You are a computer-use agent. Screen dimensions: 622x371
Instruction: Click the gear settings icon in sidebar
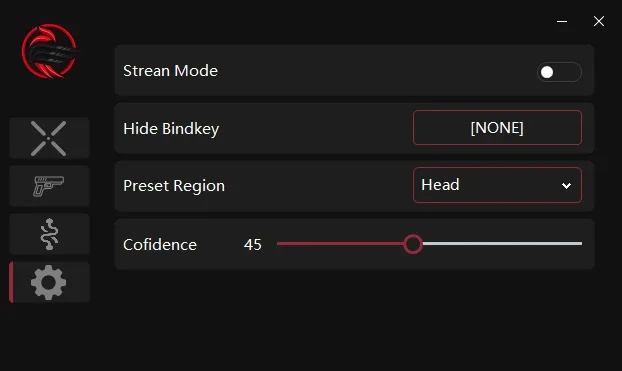coord(49,282)
